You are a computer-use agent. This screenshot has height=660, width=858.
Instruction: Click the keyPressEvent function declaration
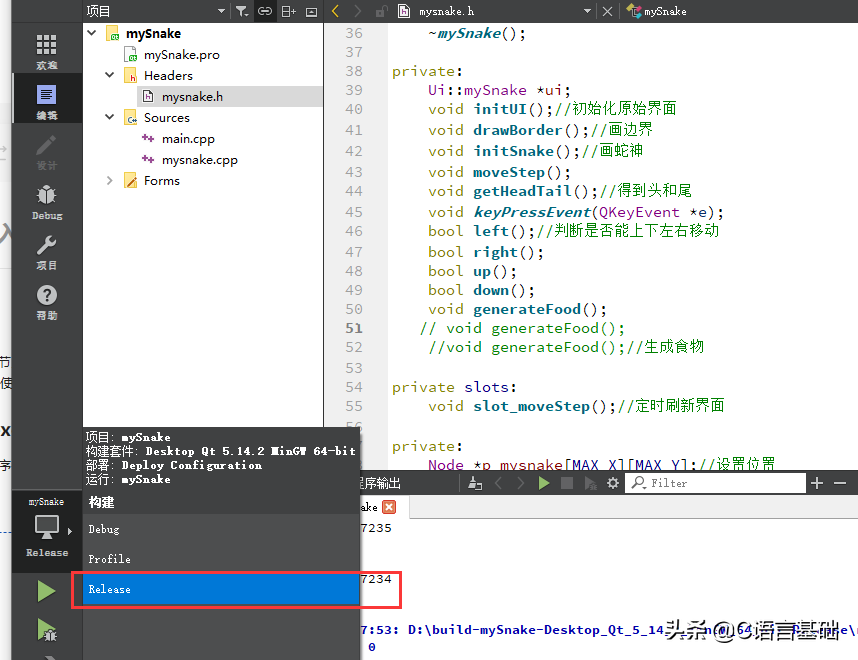pyautogui.click(x=532, y=212)
